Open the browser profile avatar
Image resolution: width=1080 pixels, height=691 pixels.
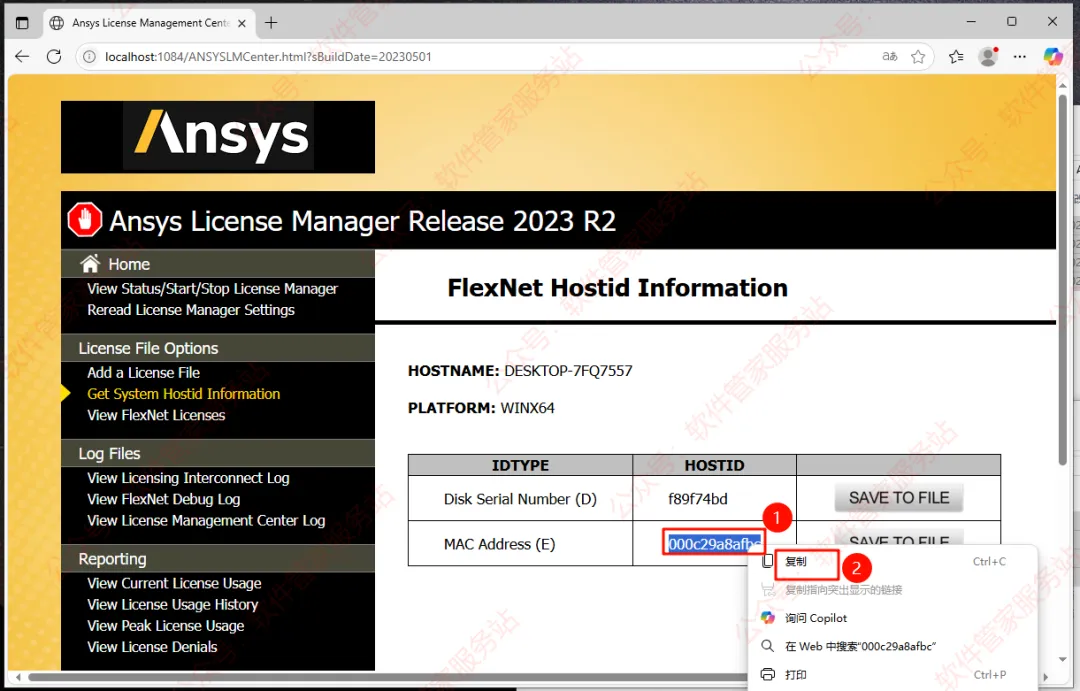pos(988,56)
